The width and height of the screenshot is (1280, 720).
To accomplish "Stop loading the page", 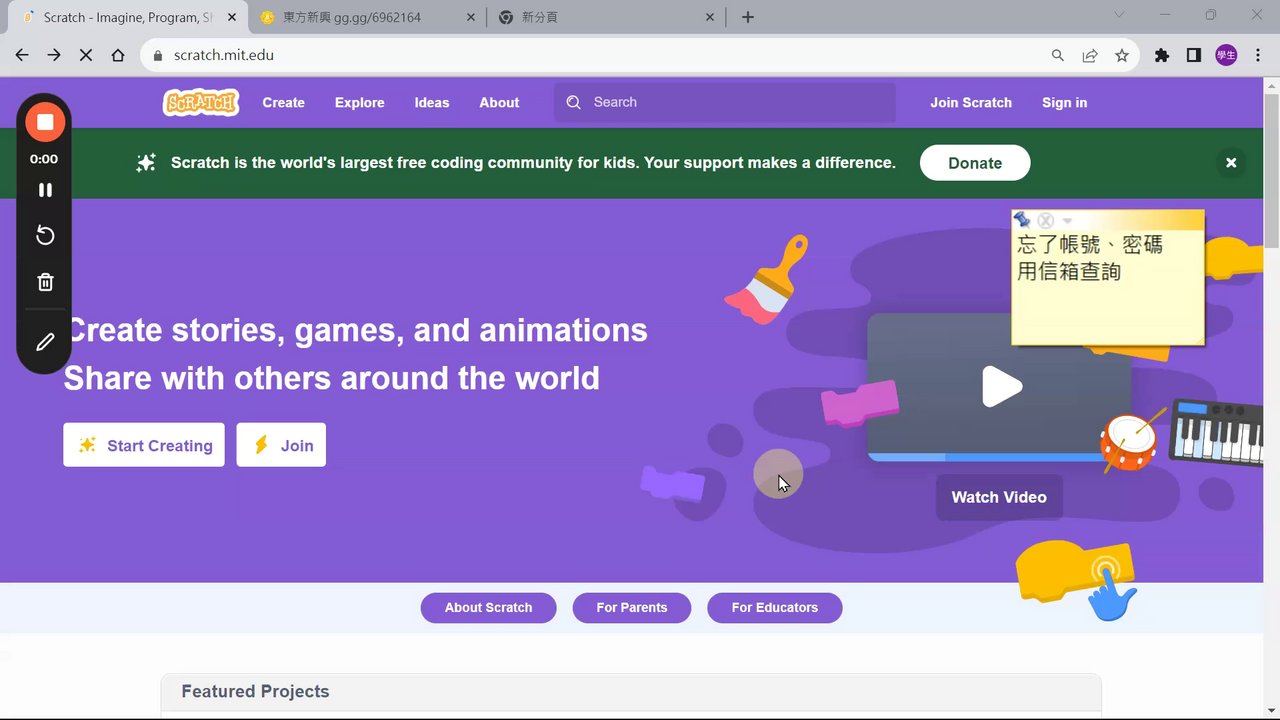I will point(86,55).
